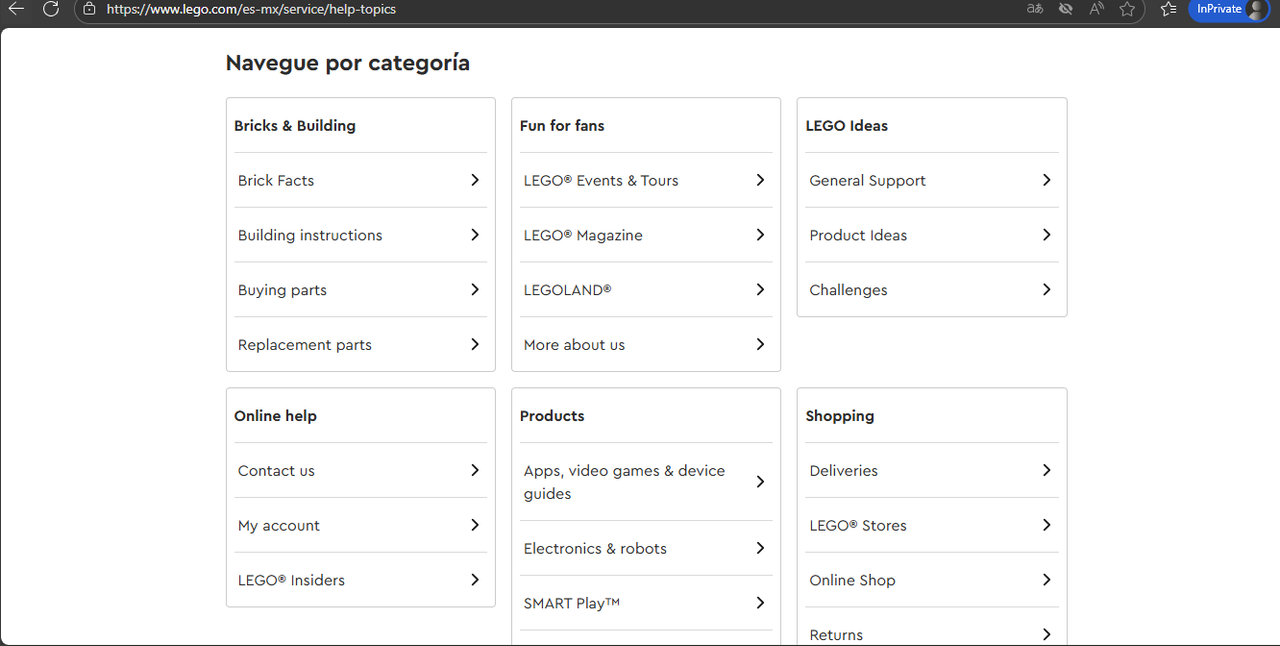Click the browser back arrow
This screenshot has height=646, width=1280.
16,9
